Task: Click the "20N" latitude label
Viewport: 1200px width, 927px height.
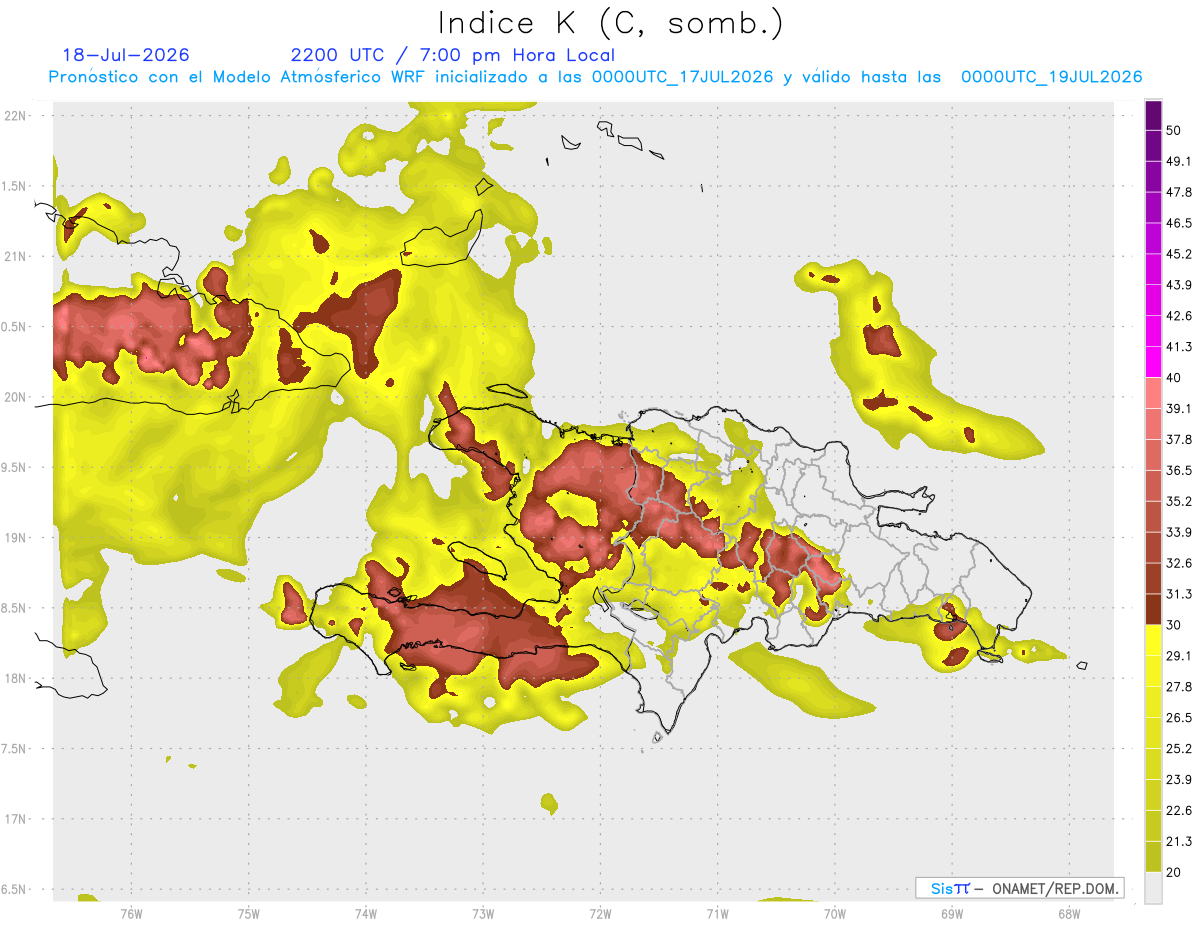Action: tap(14, 397)
